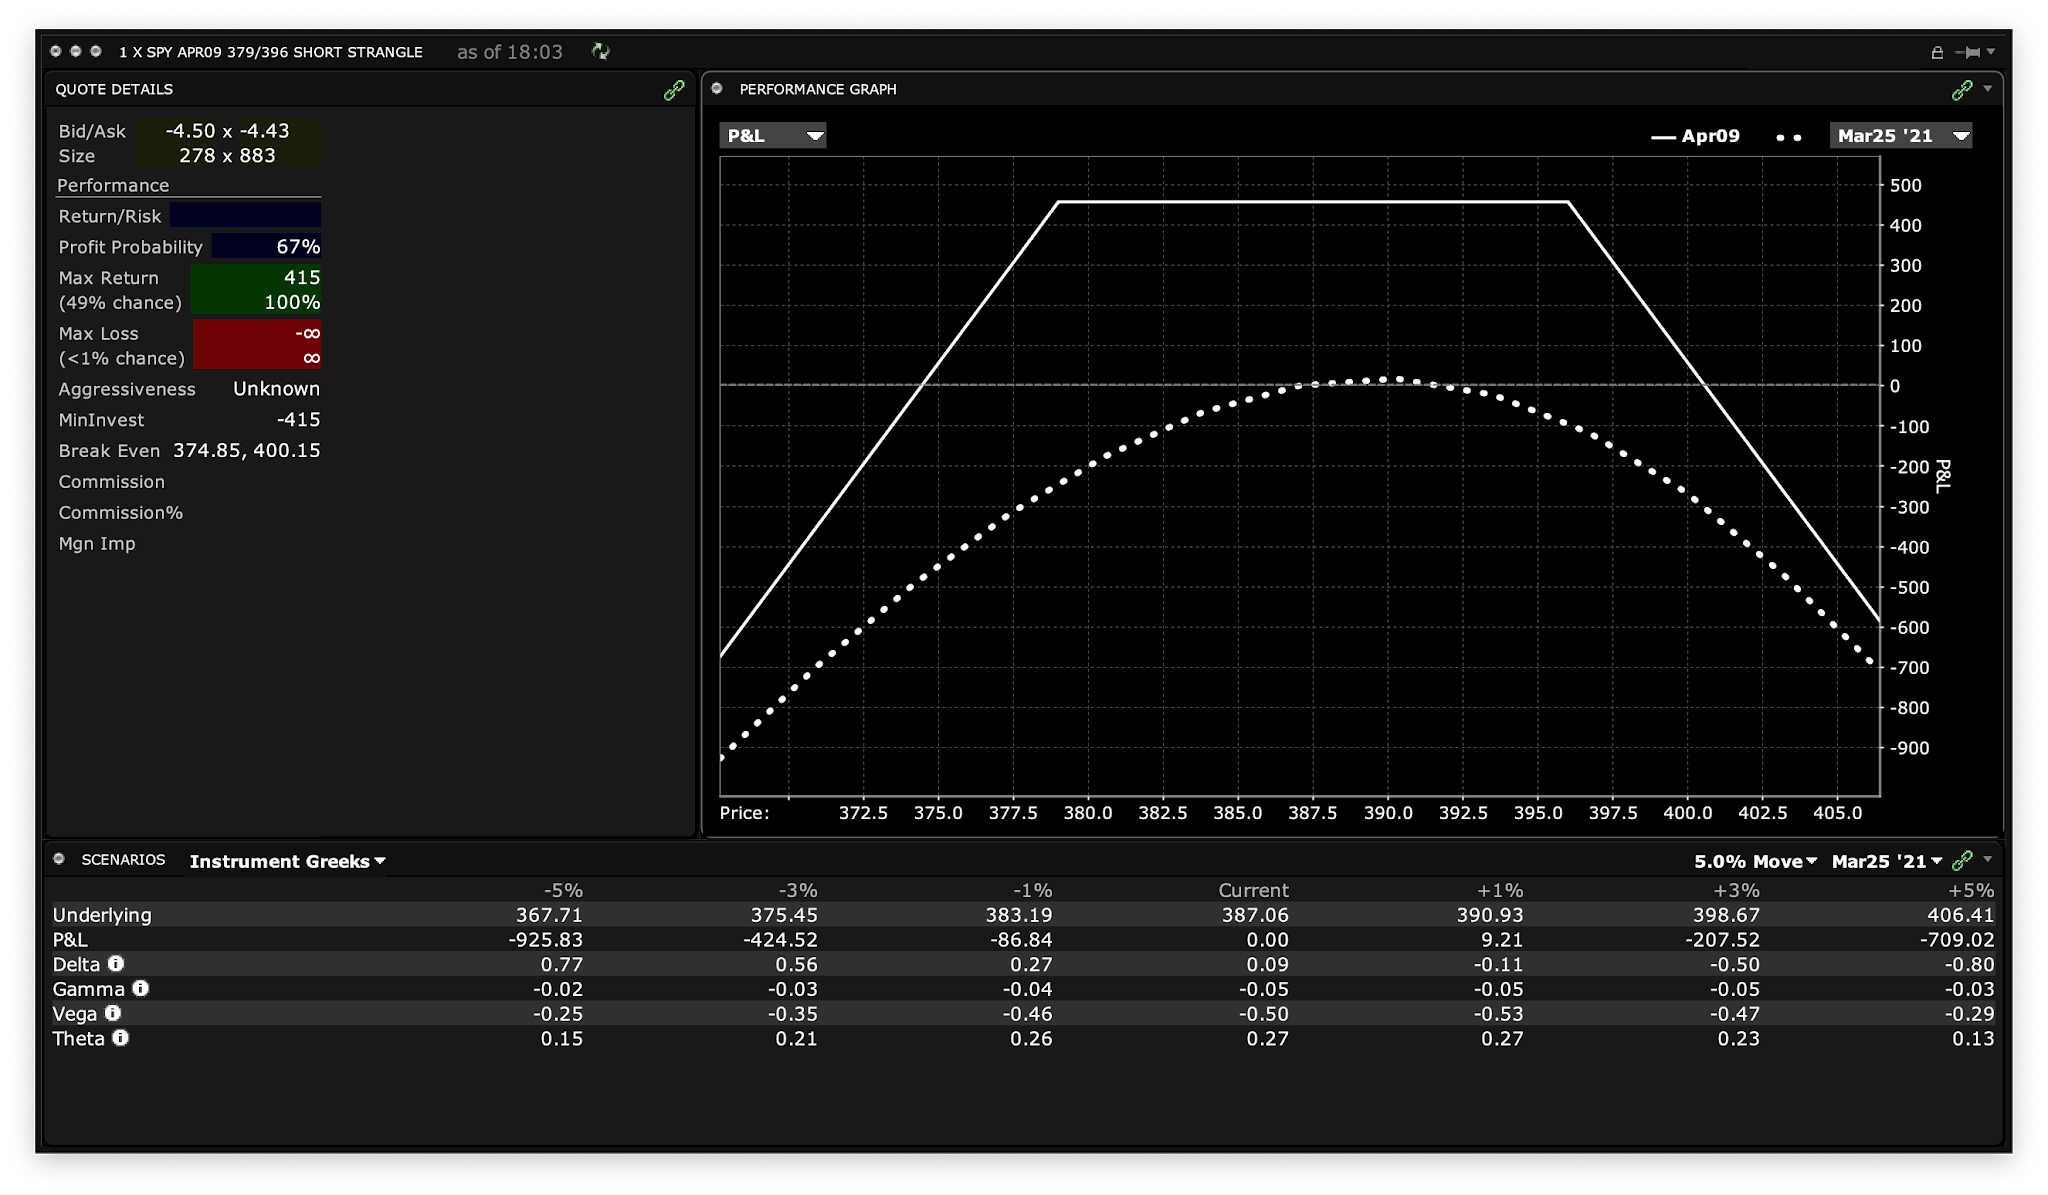Click the Quote Details green chain link icon
The image size is (2048, 1195).
pyautogui.click(x=674, y=90)
